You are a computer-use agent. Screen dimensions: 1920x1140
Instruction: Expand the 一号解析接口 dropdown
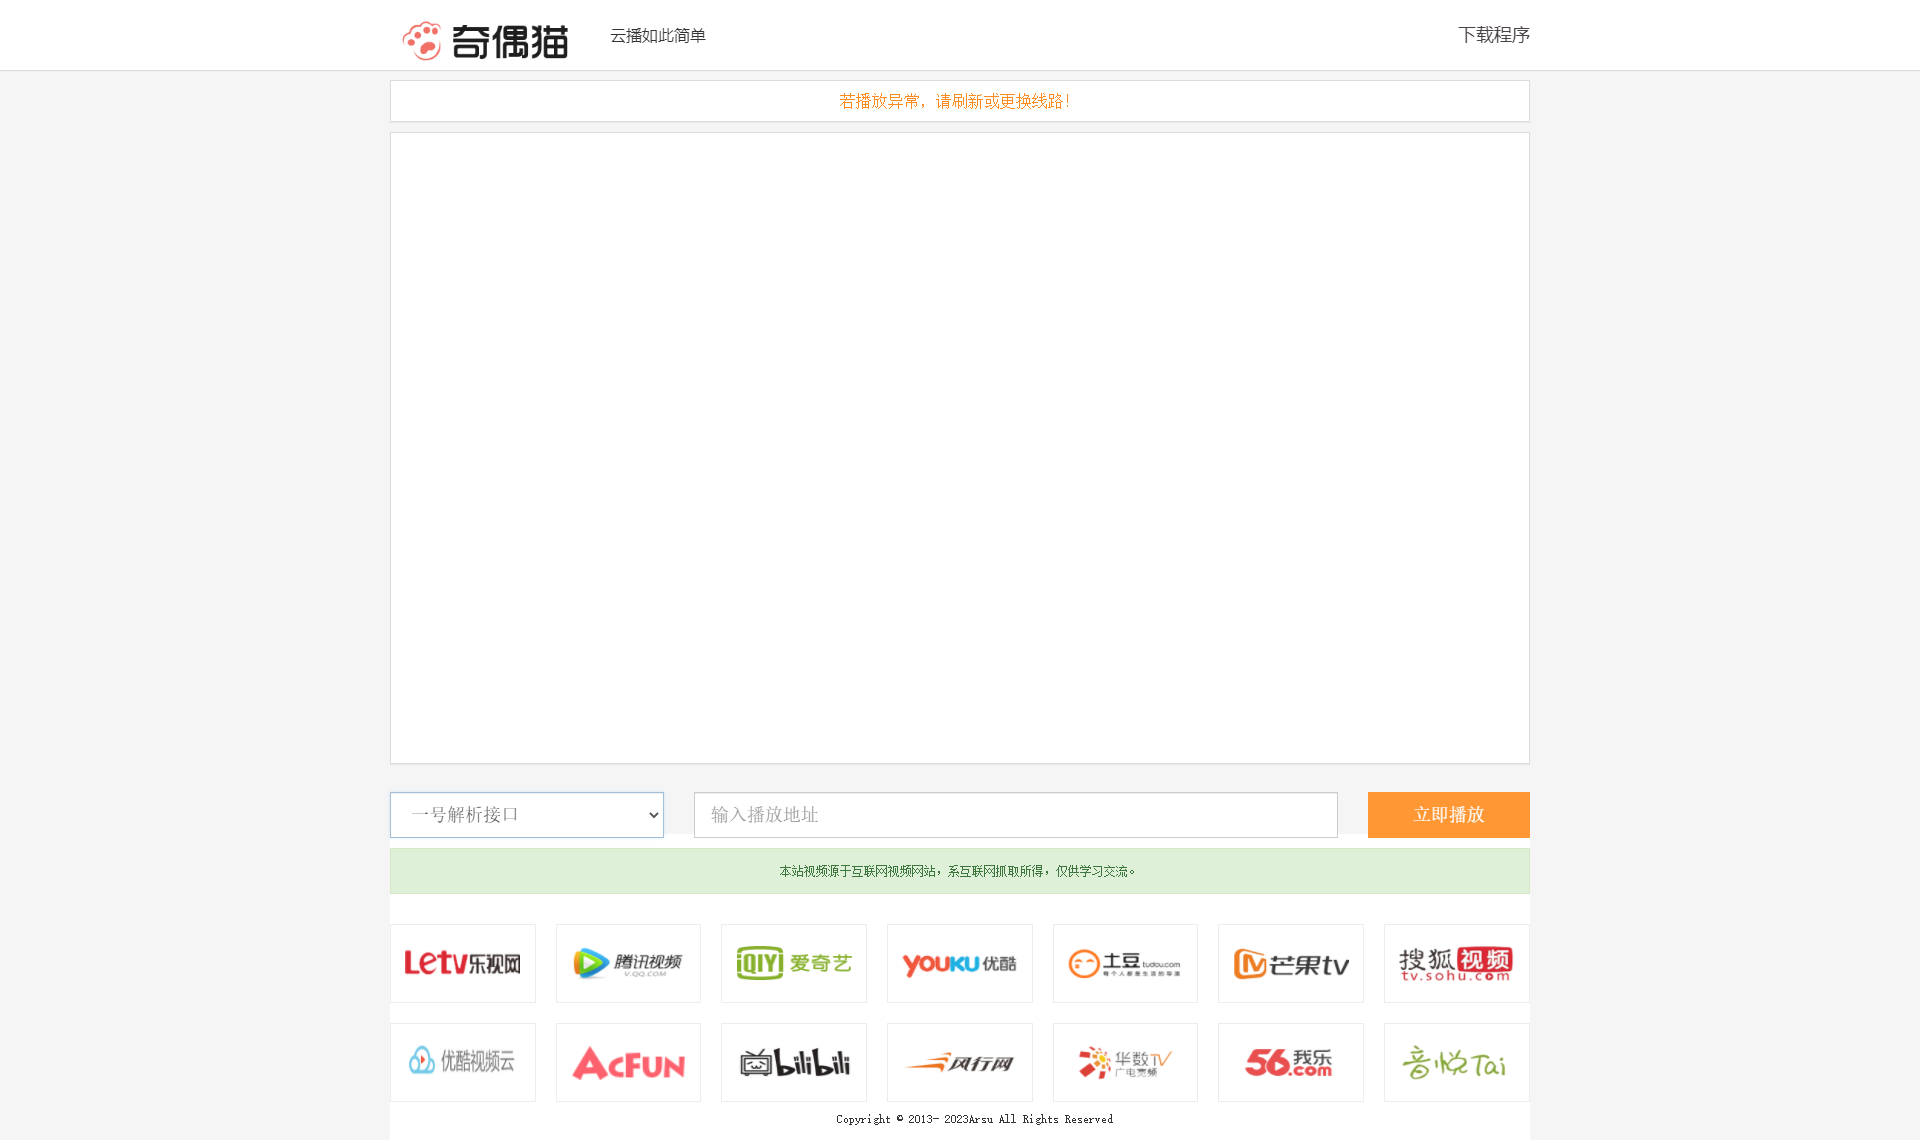click(527, 815)
